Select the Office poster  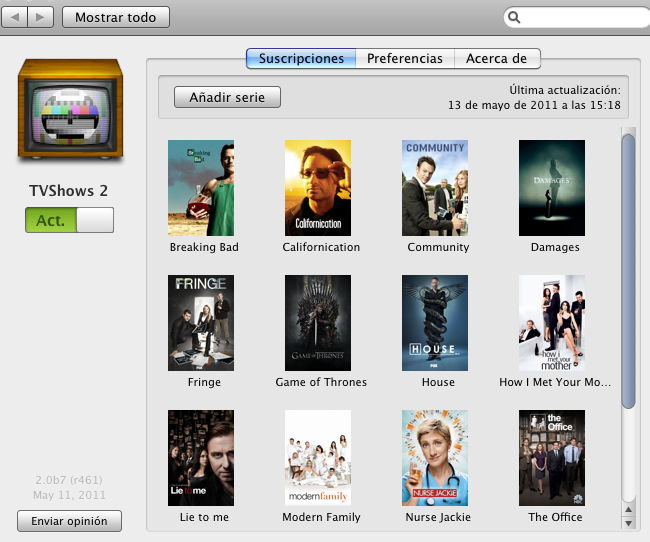pos(552,458)
